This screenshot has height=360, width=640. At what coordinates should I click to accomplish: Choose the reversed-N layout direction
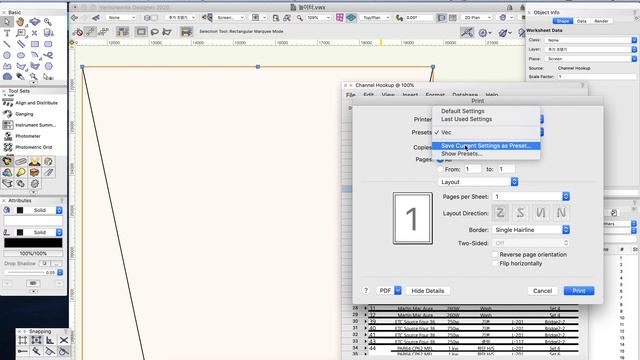541,213
